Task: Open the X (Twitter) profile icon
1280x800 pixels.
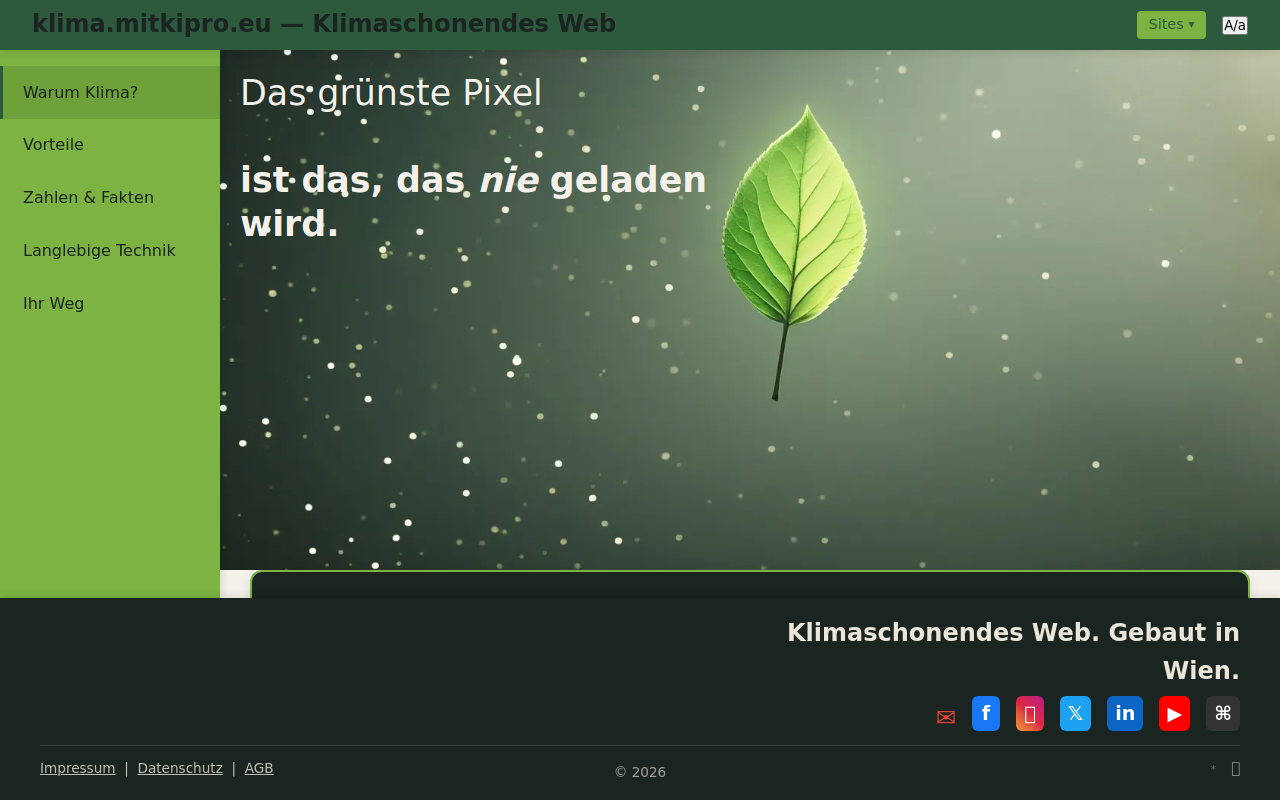Action: 1075,713
